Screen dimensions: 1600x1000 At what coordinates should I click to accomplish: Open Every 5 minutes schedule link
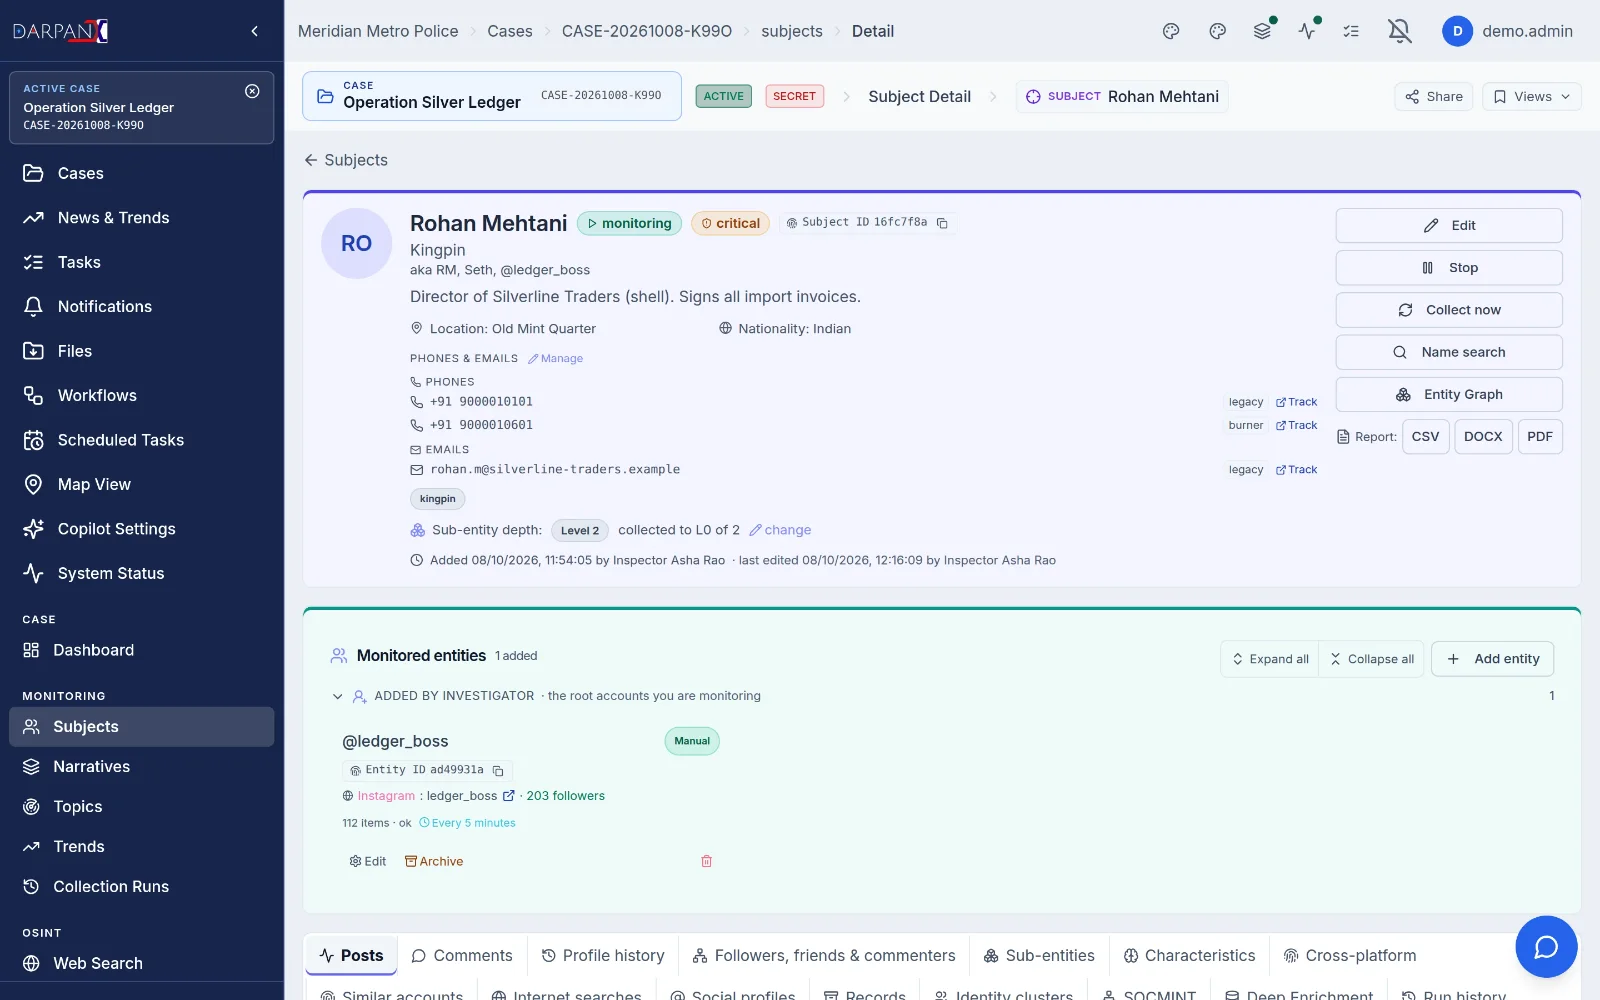tap(467, 823)
